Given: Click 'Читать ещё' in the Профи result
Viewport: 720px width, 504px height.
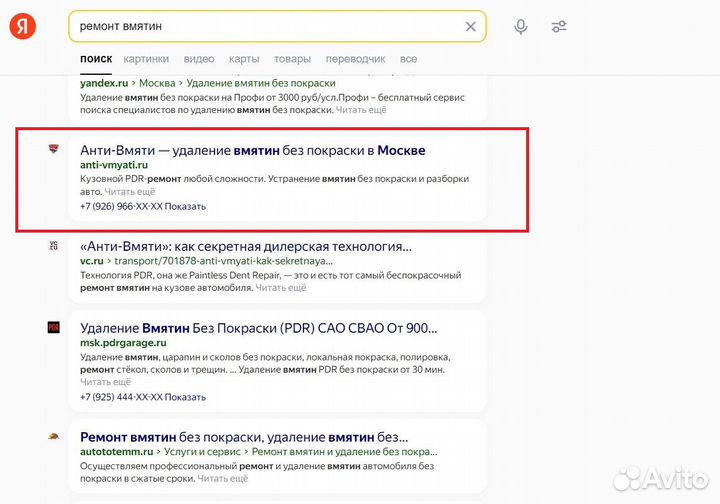Looking at the screenshot, I should pyautogui.click(x=361, y=110).
